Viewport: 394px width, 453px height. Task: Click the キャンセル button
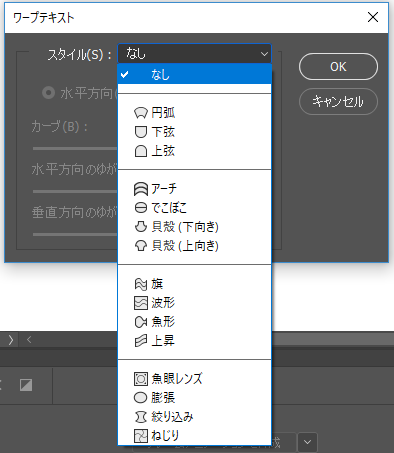[338, 101]
